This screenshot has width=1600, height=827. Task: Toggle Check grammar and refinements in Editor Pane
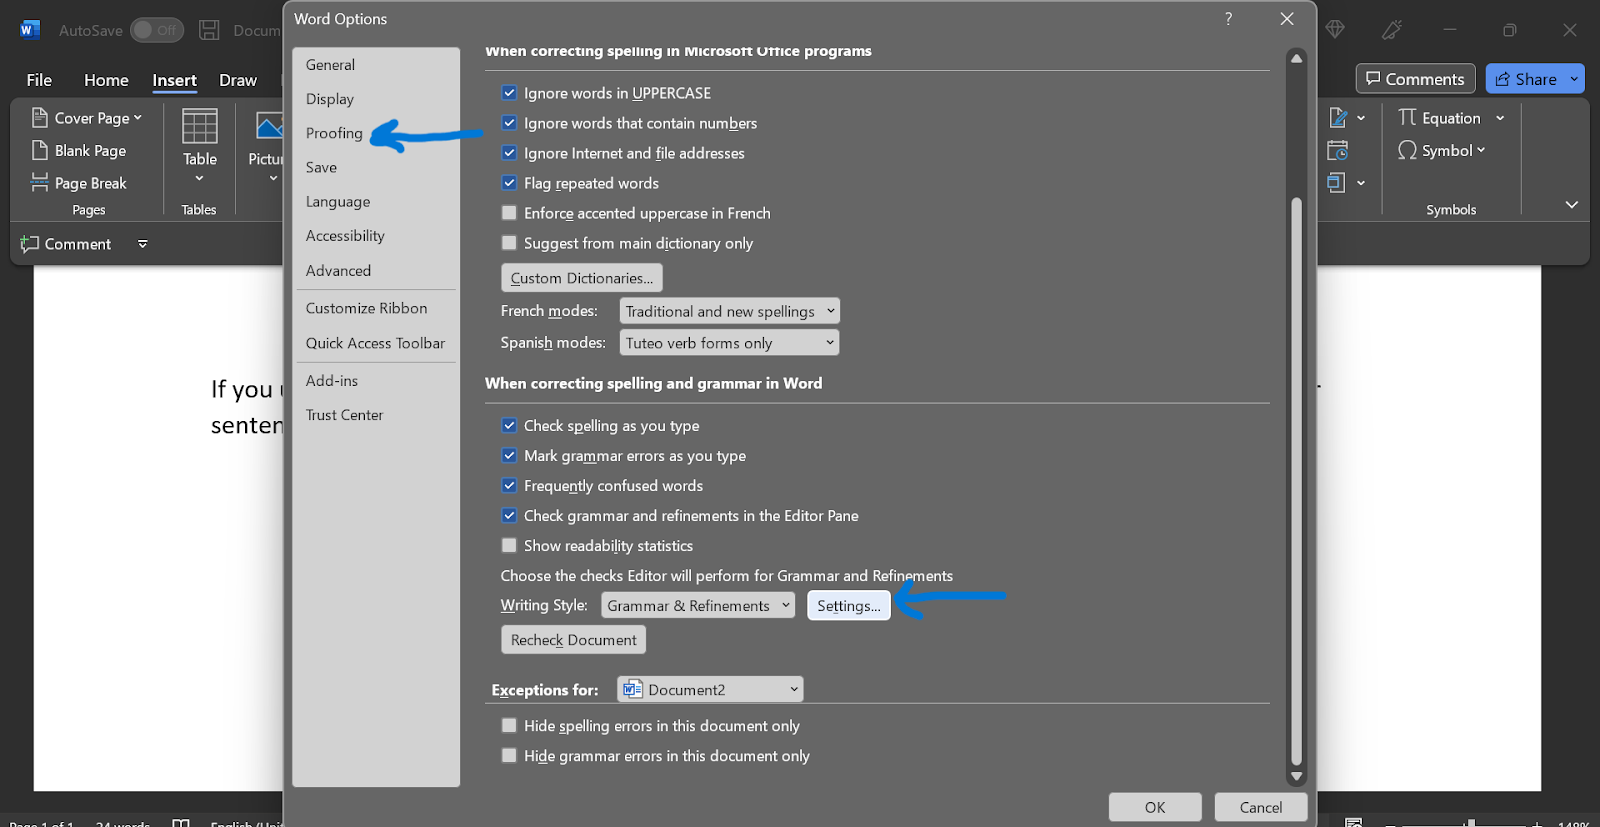[509, 516]
